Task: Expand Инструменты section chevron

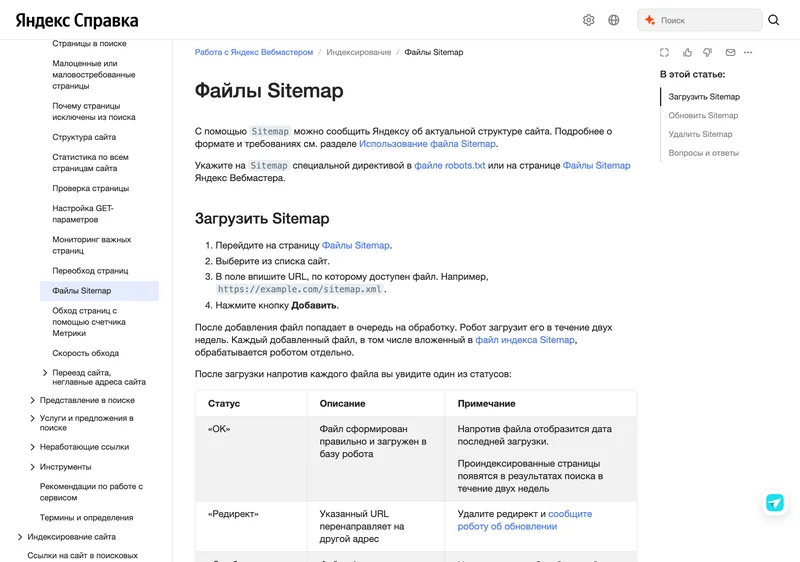Action: tap(32, 467)
